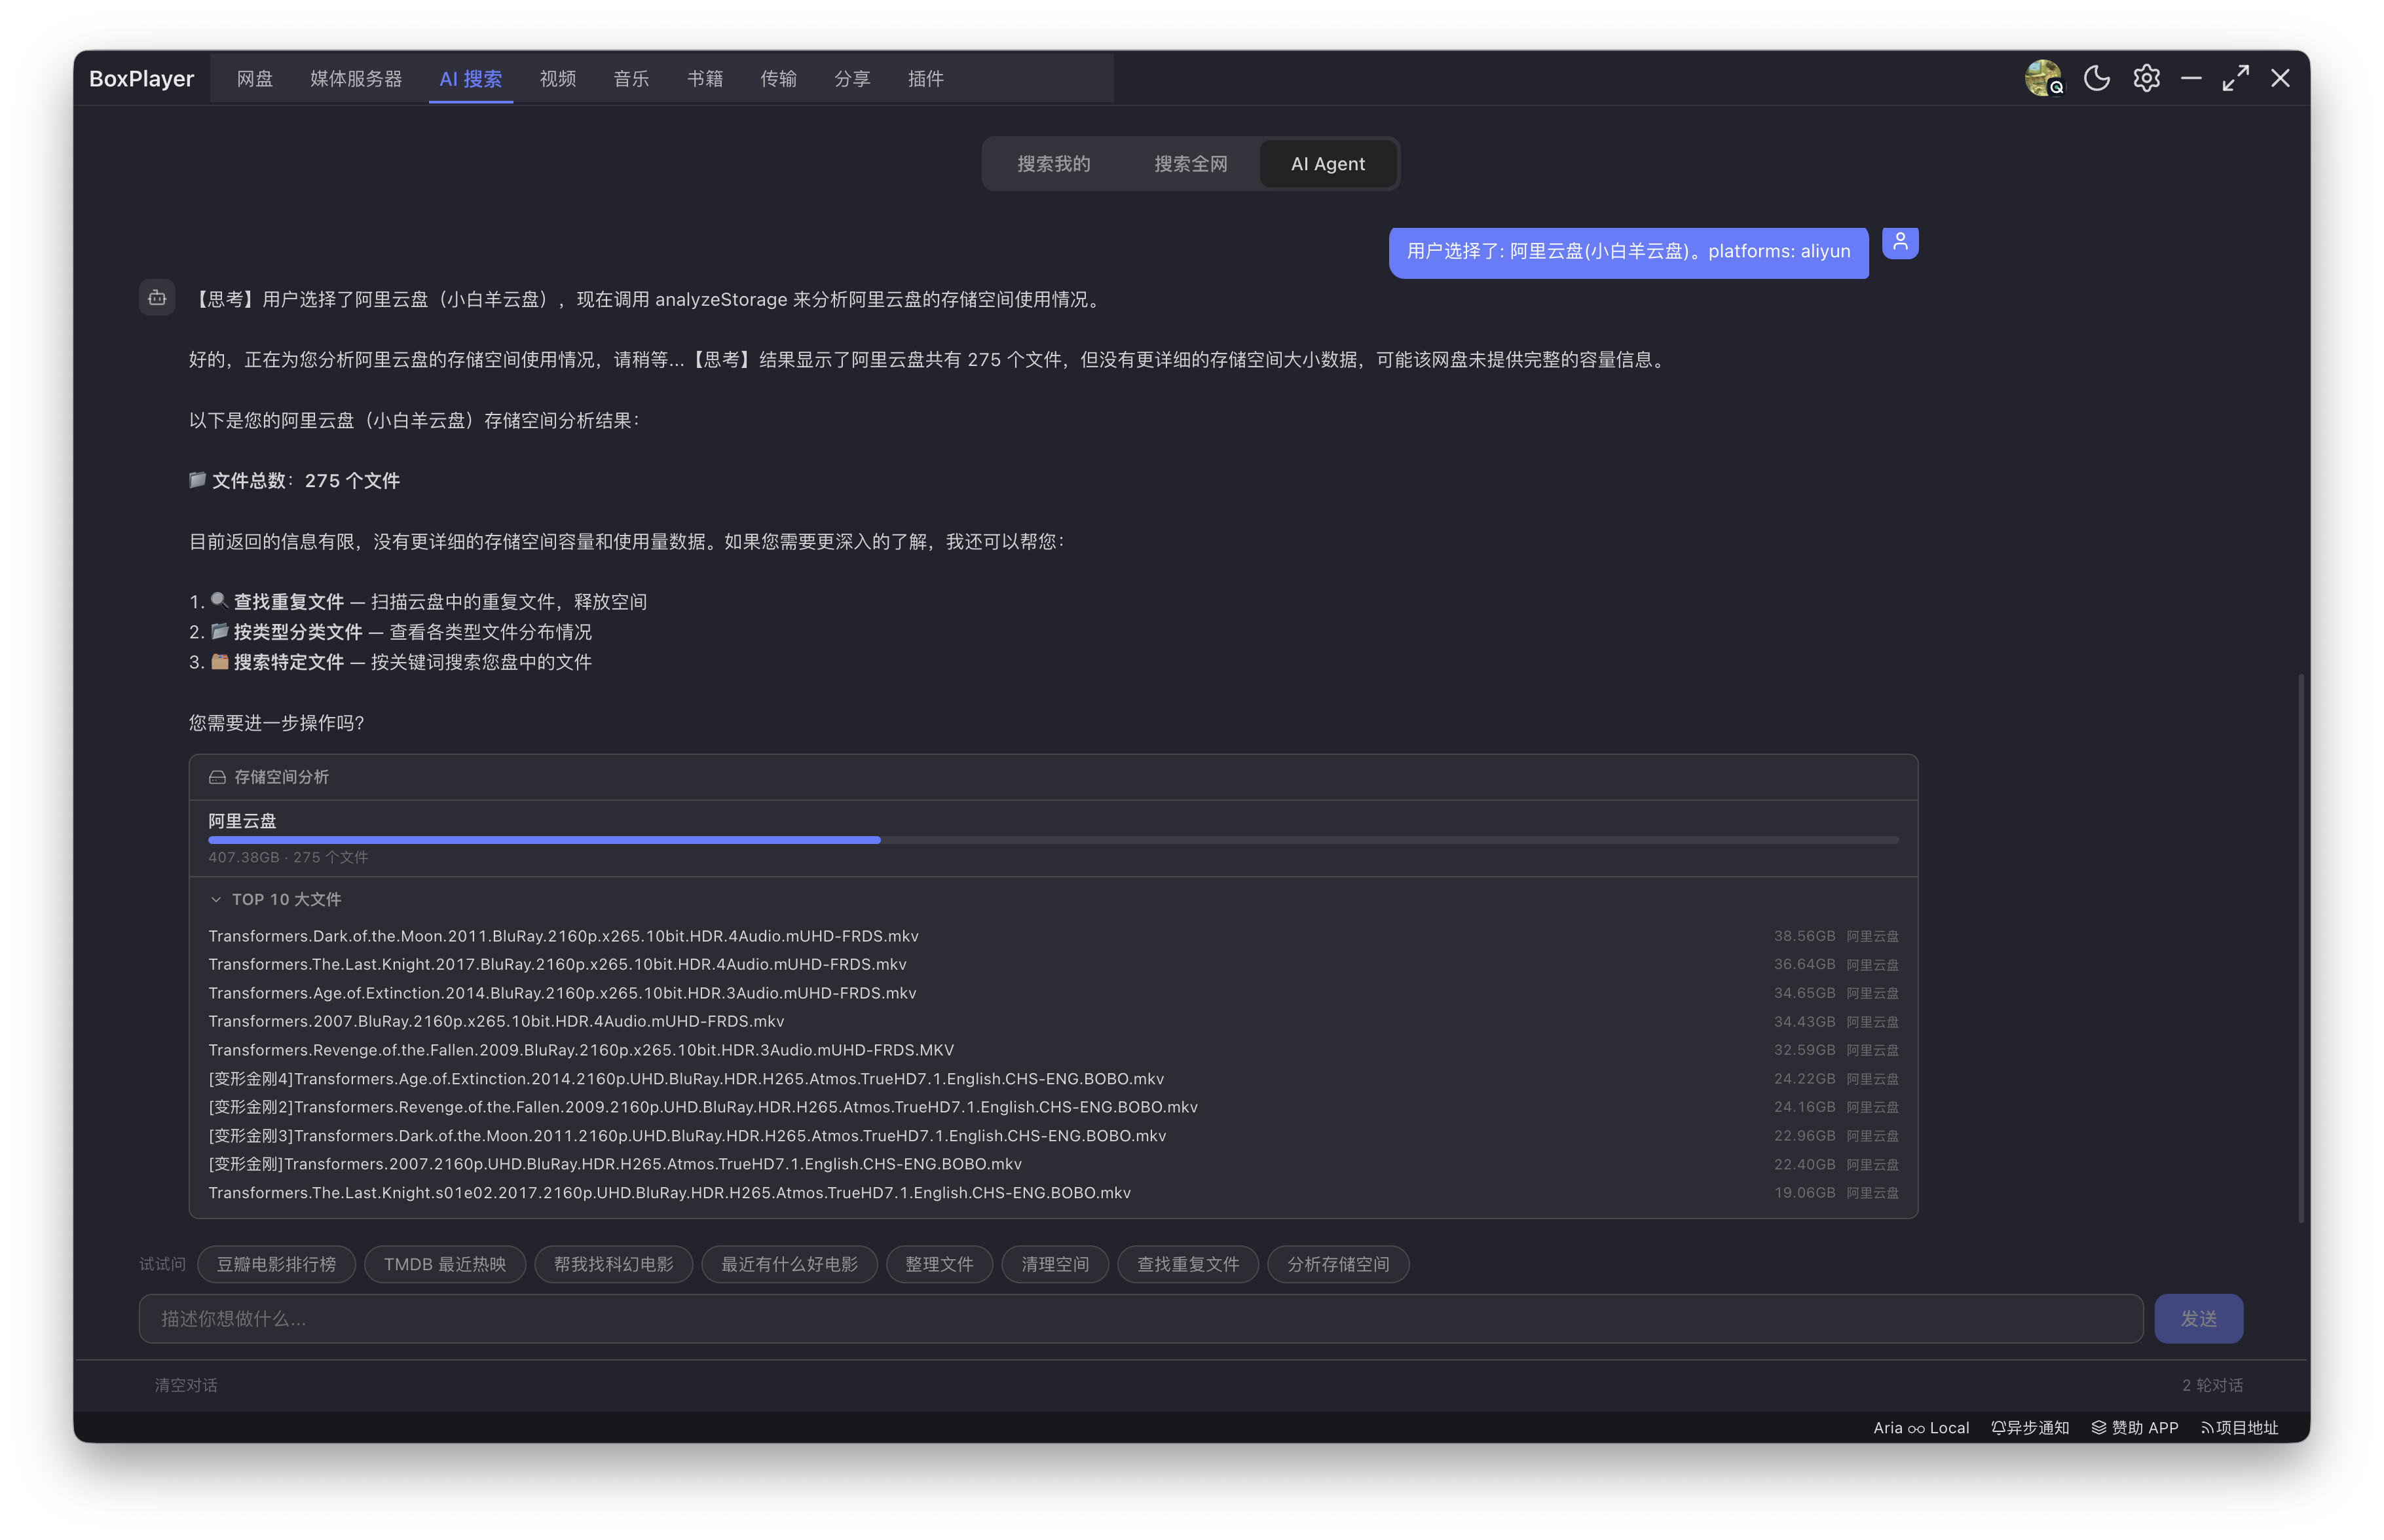
Task: Click the 帮我找科幻电影 suggestion chip
Action: tap(613, 1264)
